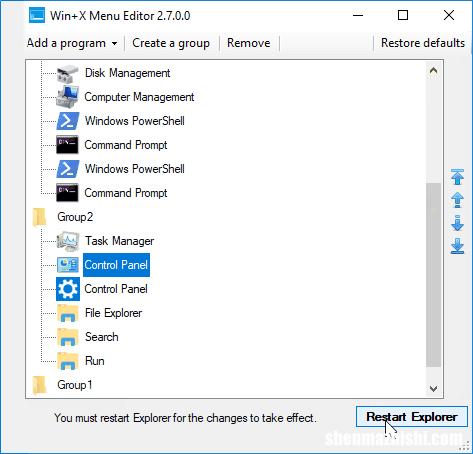Click the Restart Explorer button
473x454 pixels.
(x=412, y=417)
